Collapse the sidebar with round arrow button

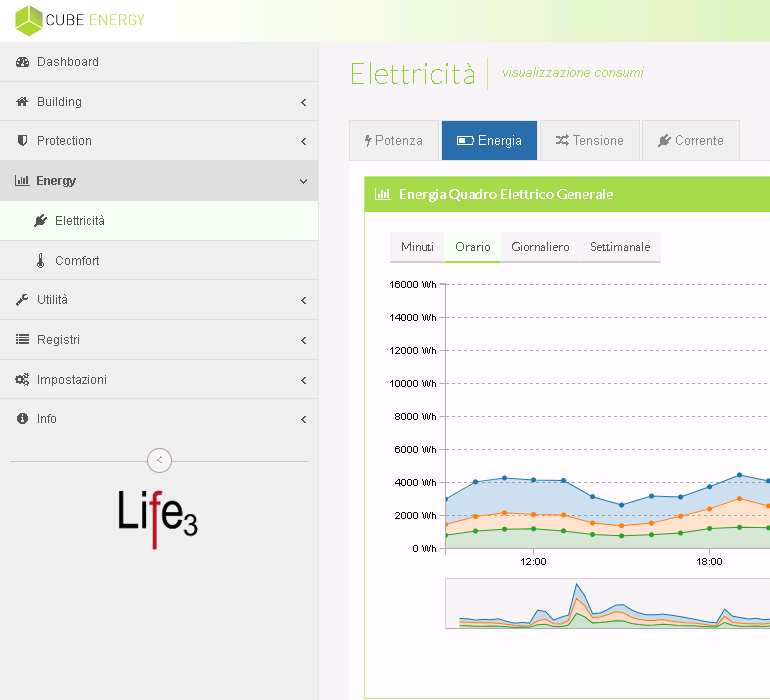coord(159,460)
